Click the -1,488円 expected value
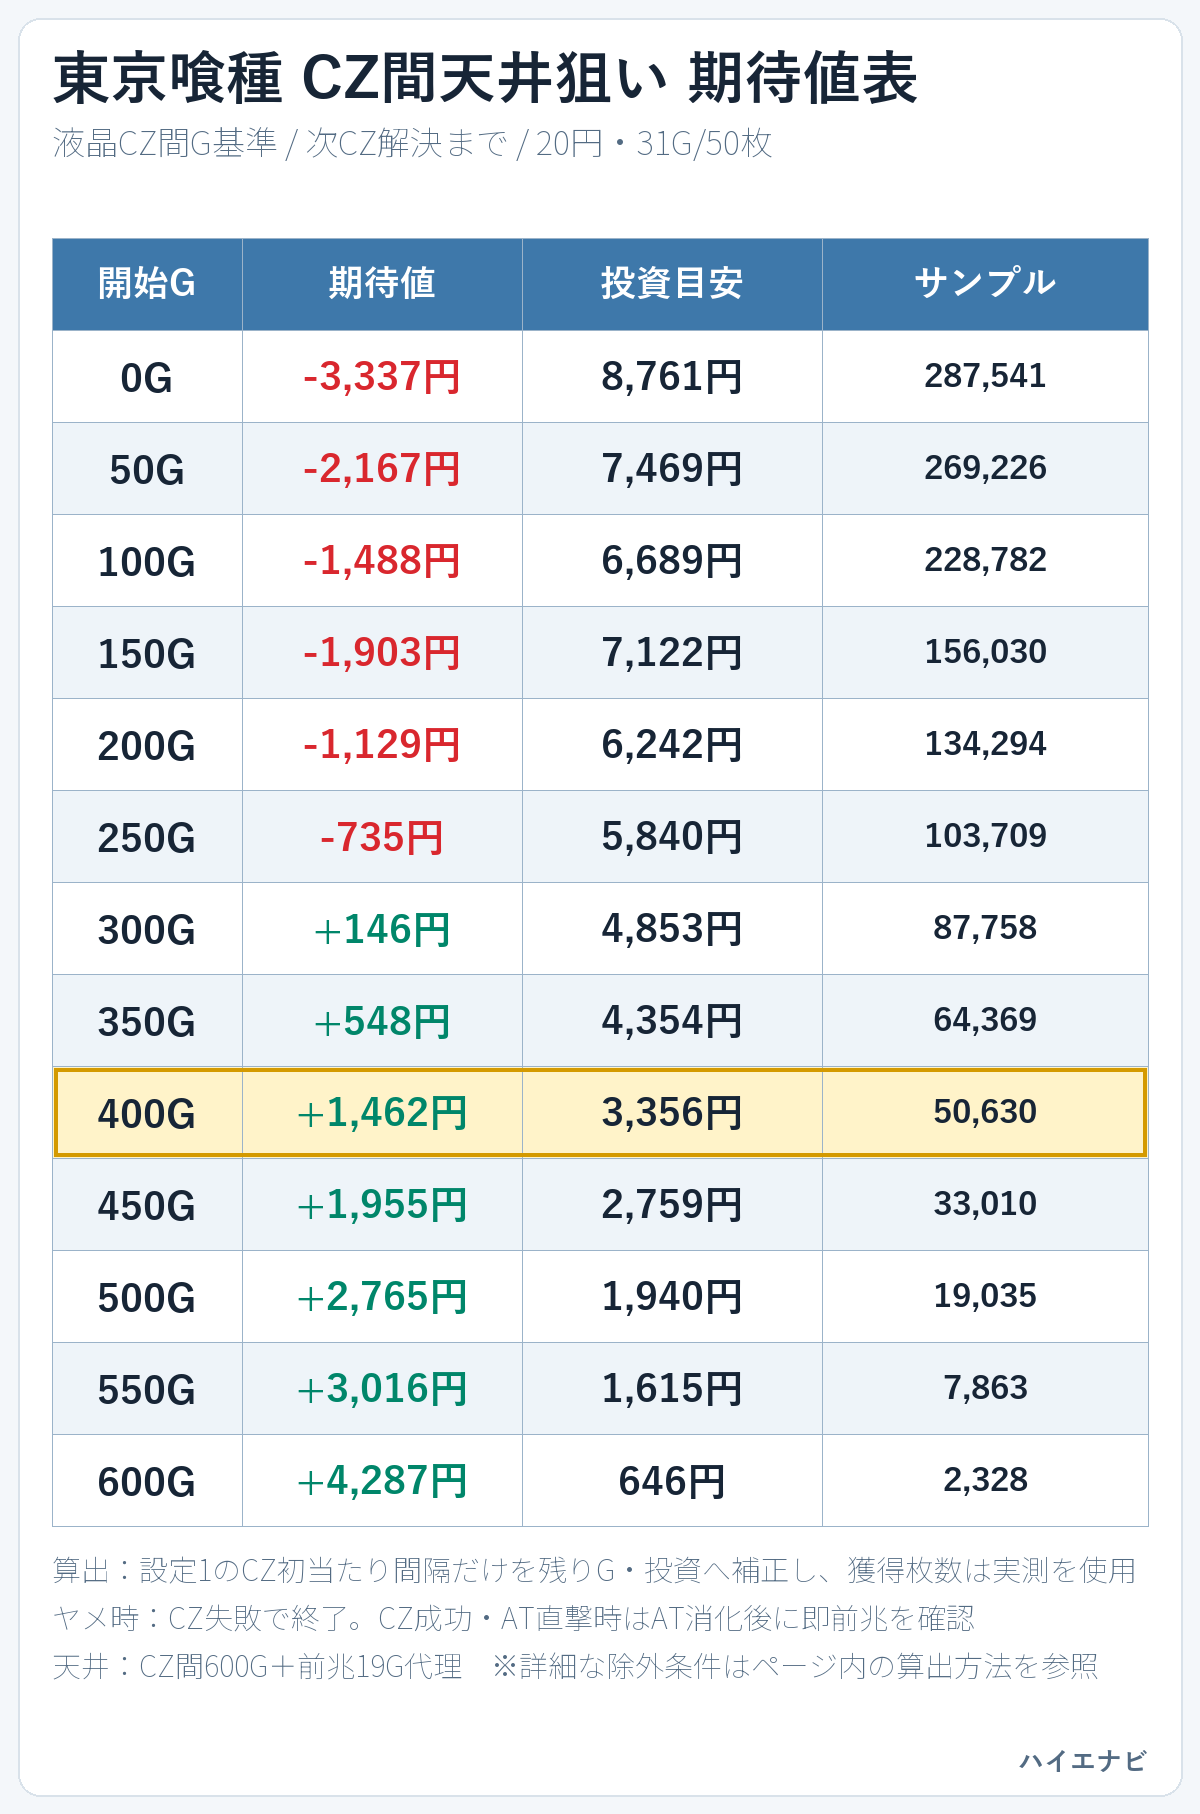Viewport: 1200px width, 1814px height. [x=382, y=561]
